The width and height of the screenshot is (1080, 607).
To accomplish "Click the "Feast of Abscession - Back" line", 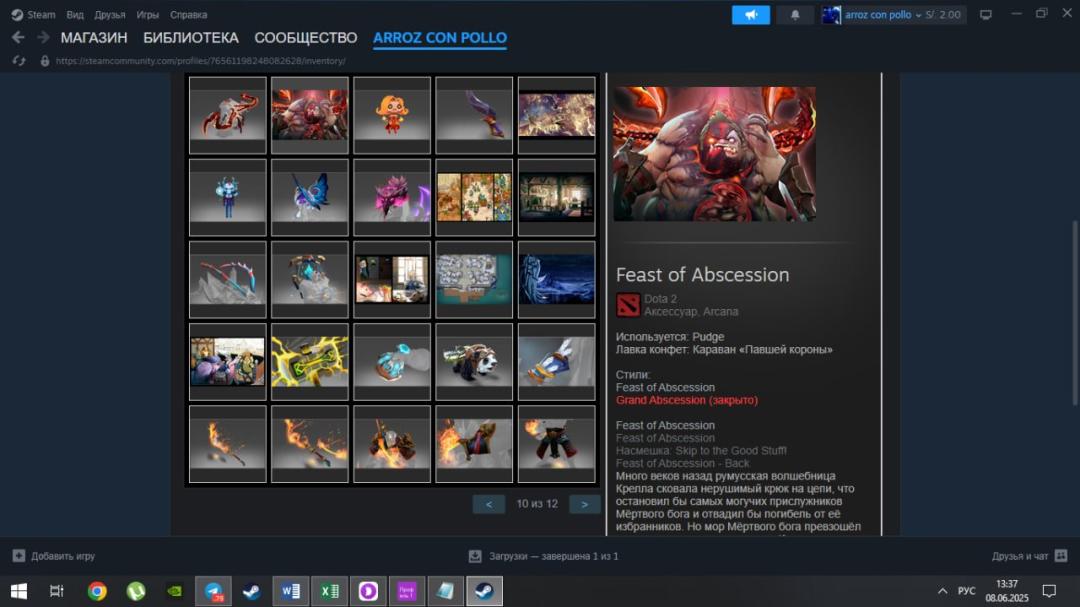I will 683,463.
